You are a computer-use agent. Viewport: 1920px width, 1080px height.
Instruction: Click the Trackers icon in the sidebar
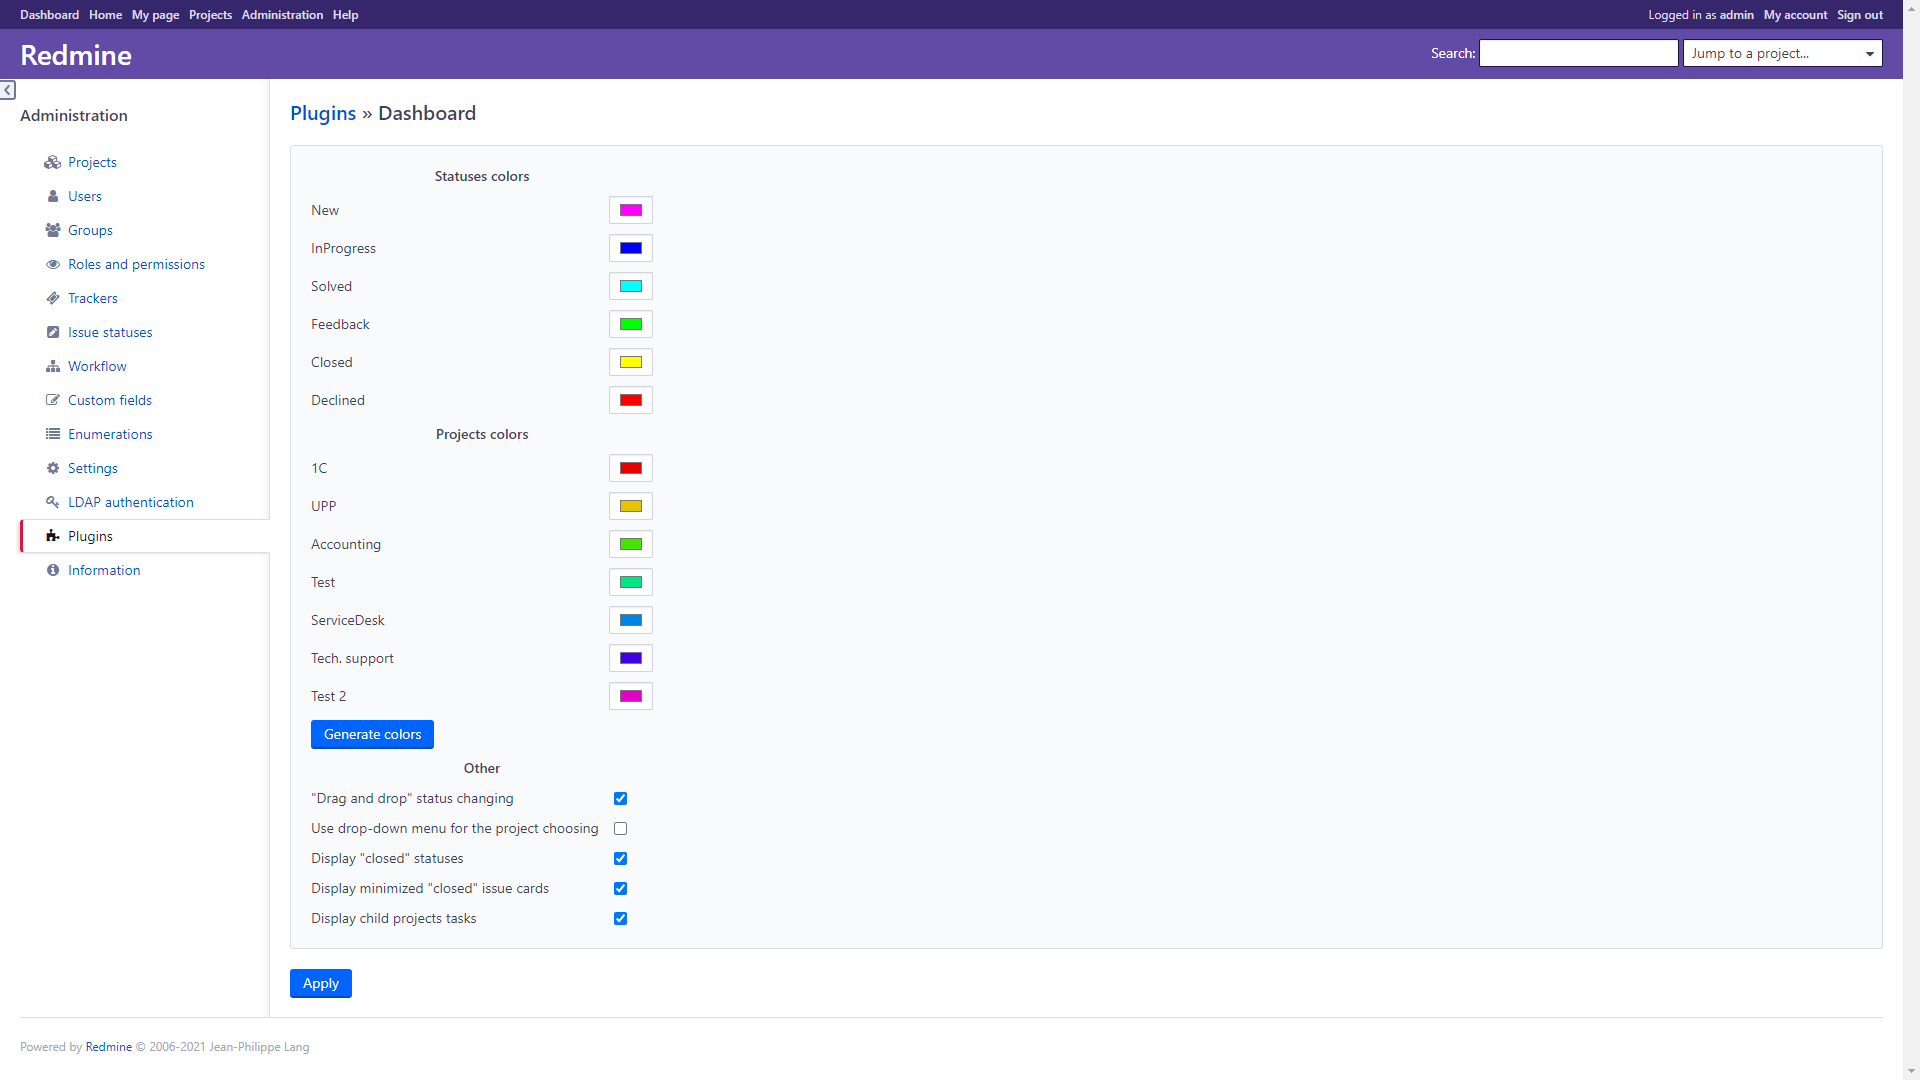point(53,298)
